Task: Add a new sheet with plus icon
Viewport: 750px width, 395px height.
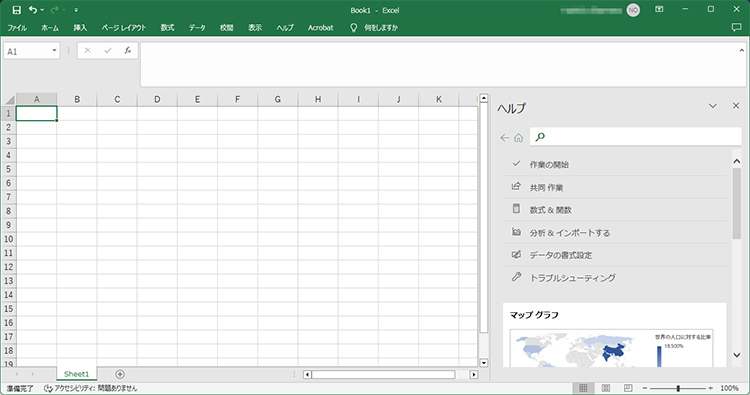Action: pos(120,374)
